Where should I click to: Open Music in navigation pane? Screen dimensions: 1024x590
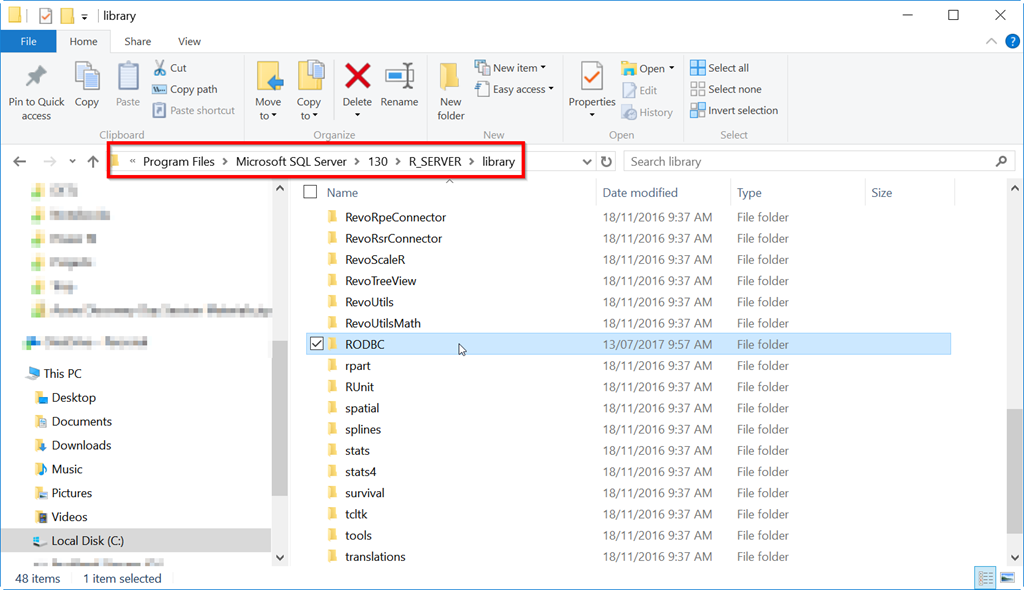[x=67, y=469]
